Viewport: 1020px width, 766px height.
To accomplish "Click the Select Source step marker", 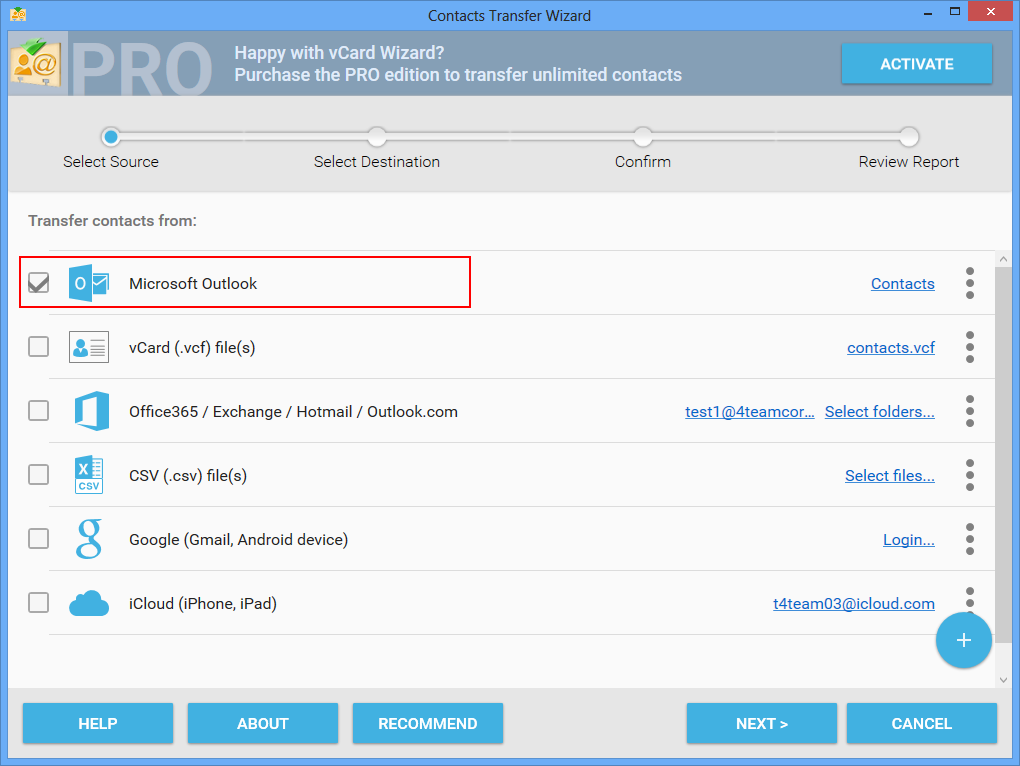I will point(111,137).
